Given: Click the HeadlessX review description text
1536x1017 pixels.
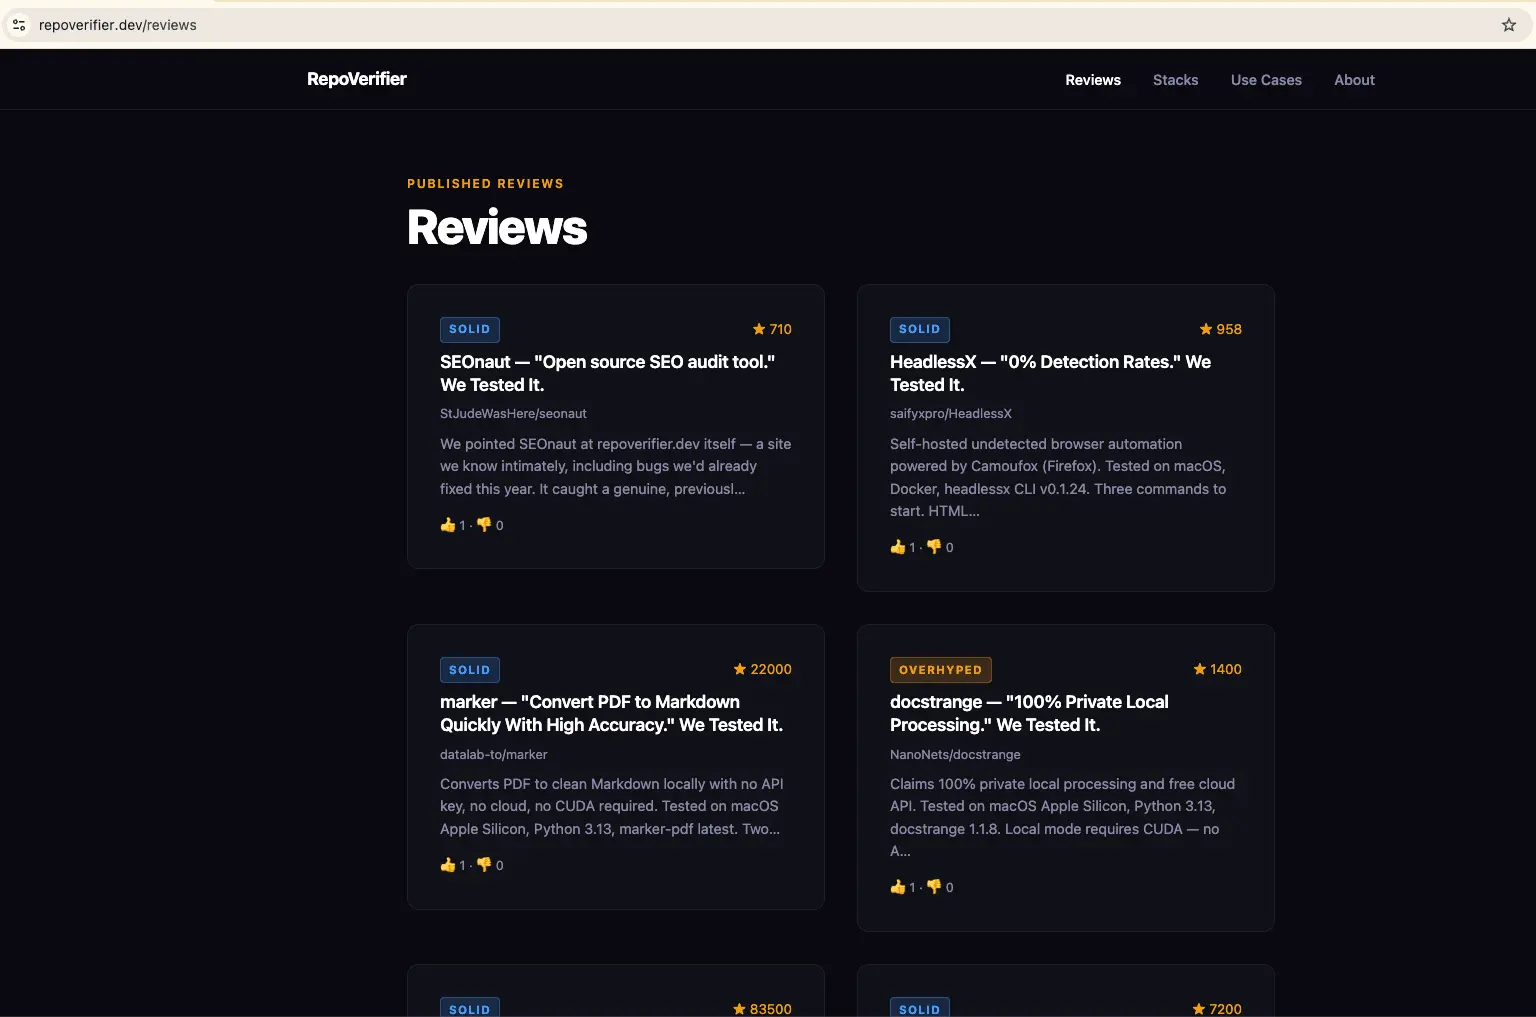Looking at the screenshot, I should [1058, 477].
